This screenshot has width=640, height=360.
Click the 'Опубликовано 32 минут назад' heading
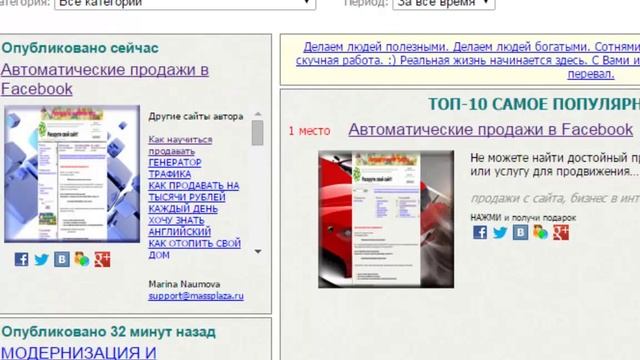pyautogui.click(x=109, y=332)
